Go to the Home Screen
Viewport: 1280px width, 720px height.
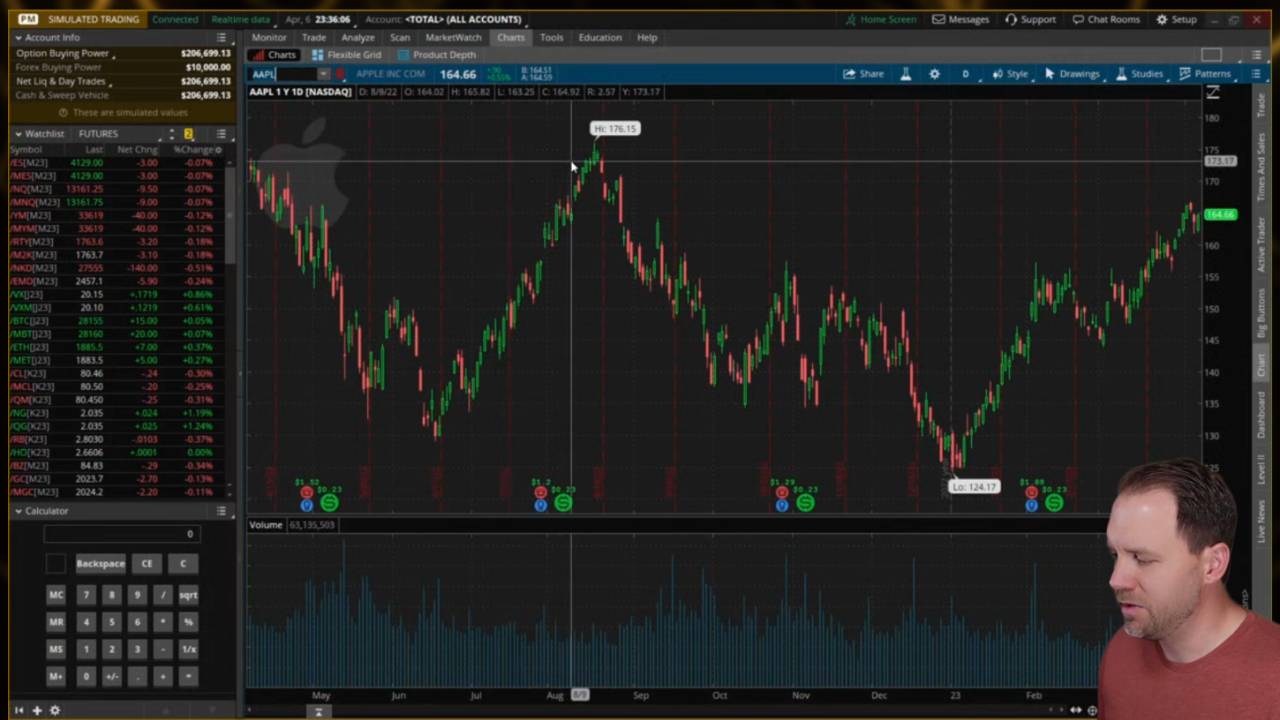coord(880,19)
